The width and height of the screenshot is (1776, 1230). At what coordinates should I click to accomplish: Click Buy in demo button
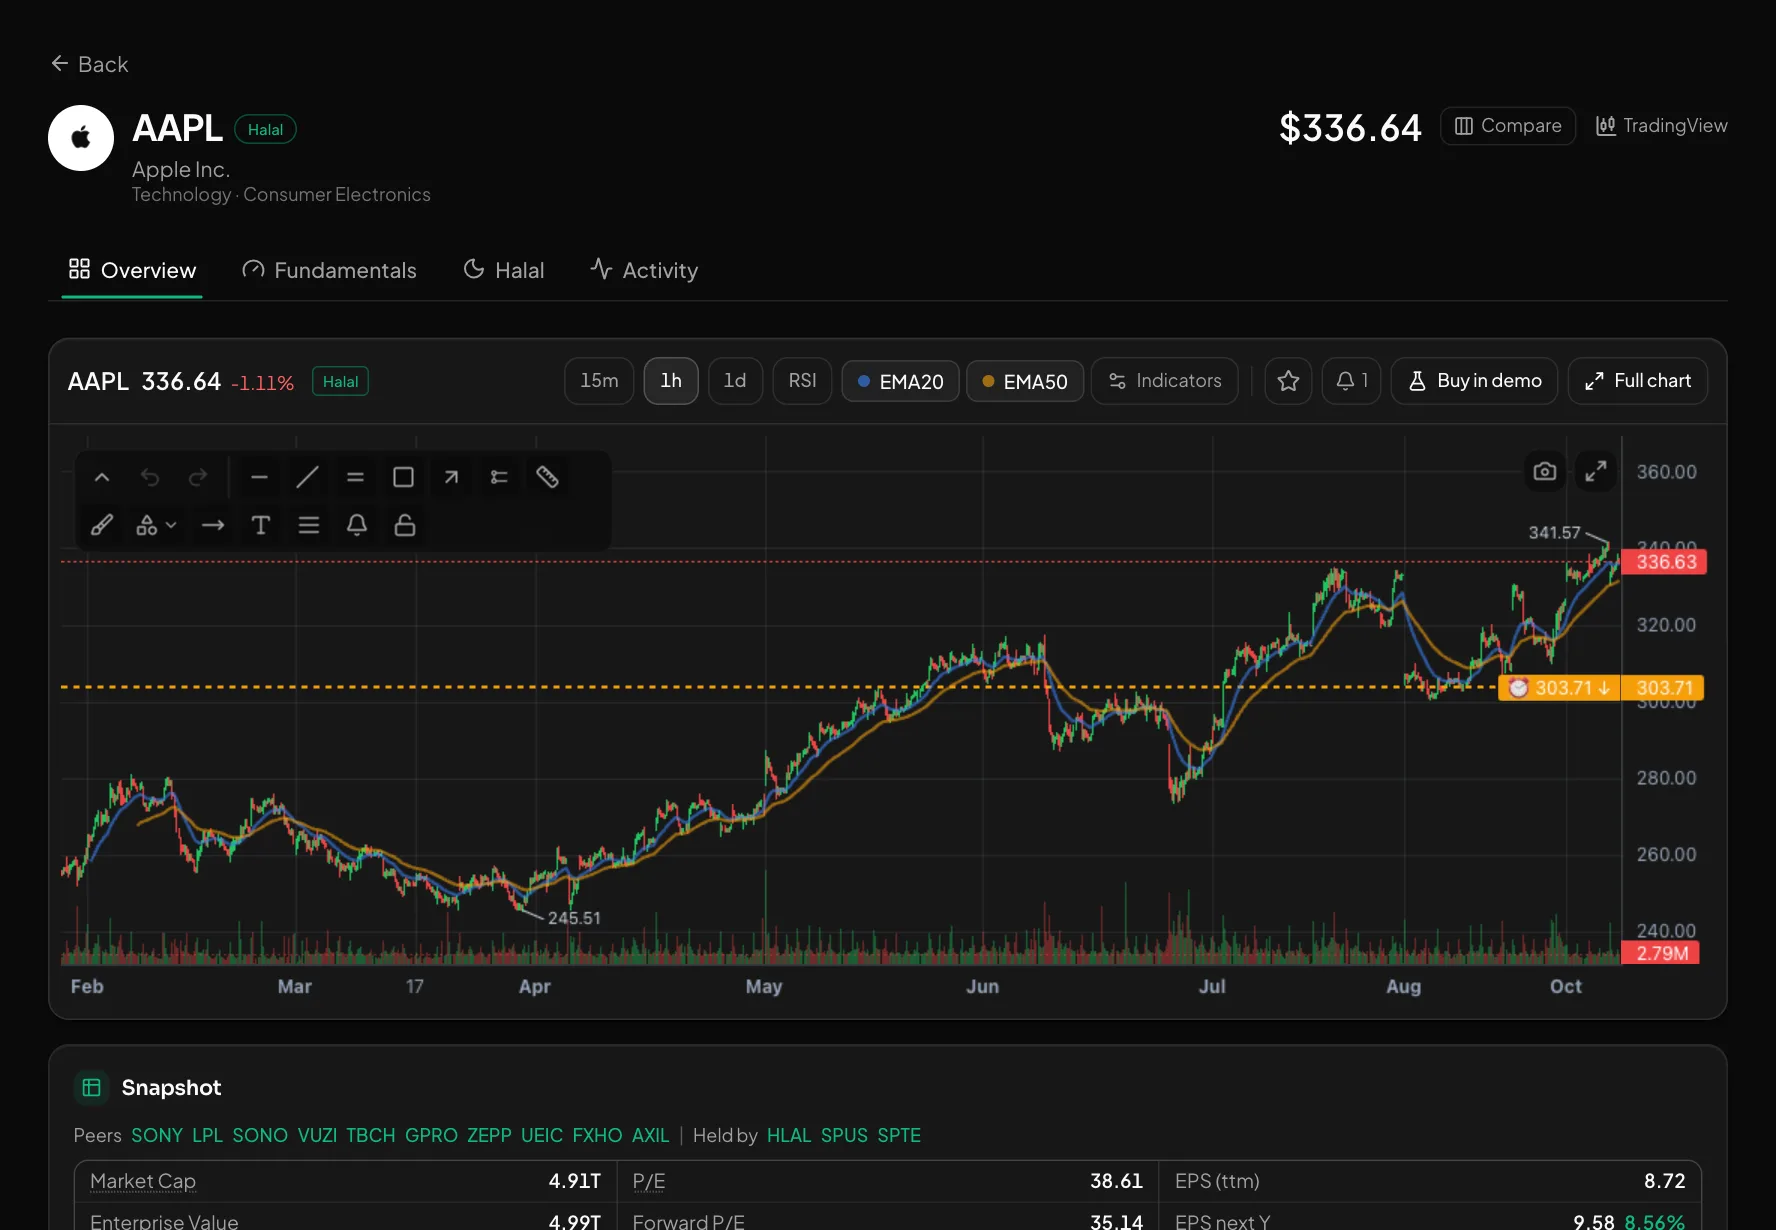tap(1475, 381)
